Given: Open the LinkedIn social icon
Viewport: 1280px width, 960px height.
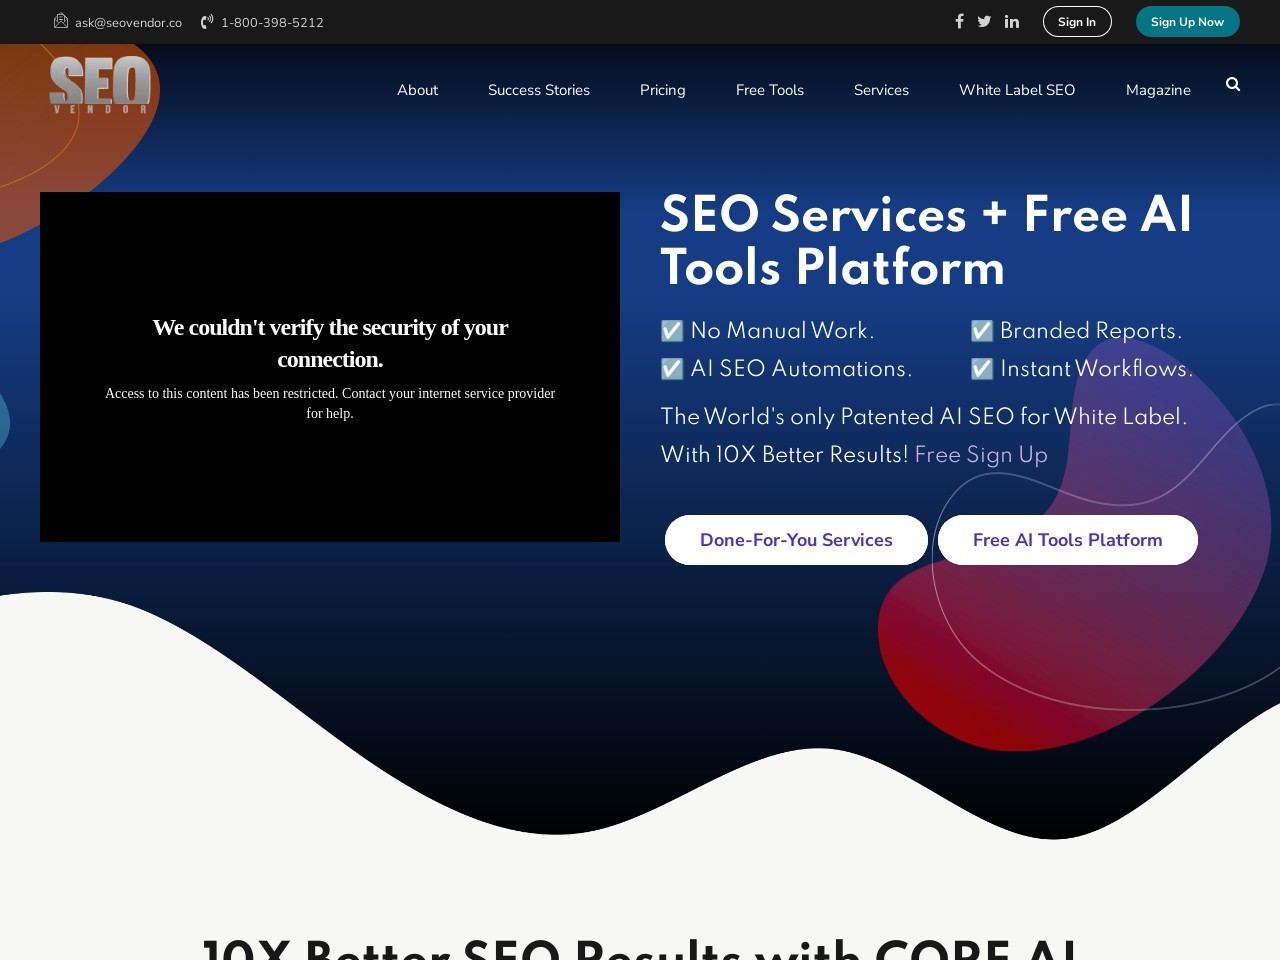Looking at the screenshot, I should pyautogui.click(x=1011, y=21).
